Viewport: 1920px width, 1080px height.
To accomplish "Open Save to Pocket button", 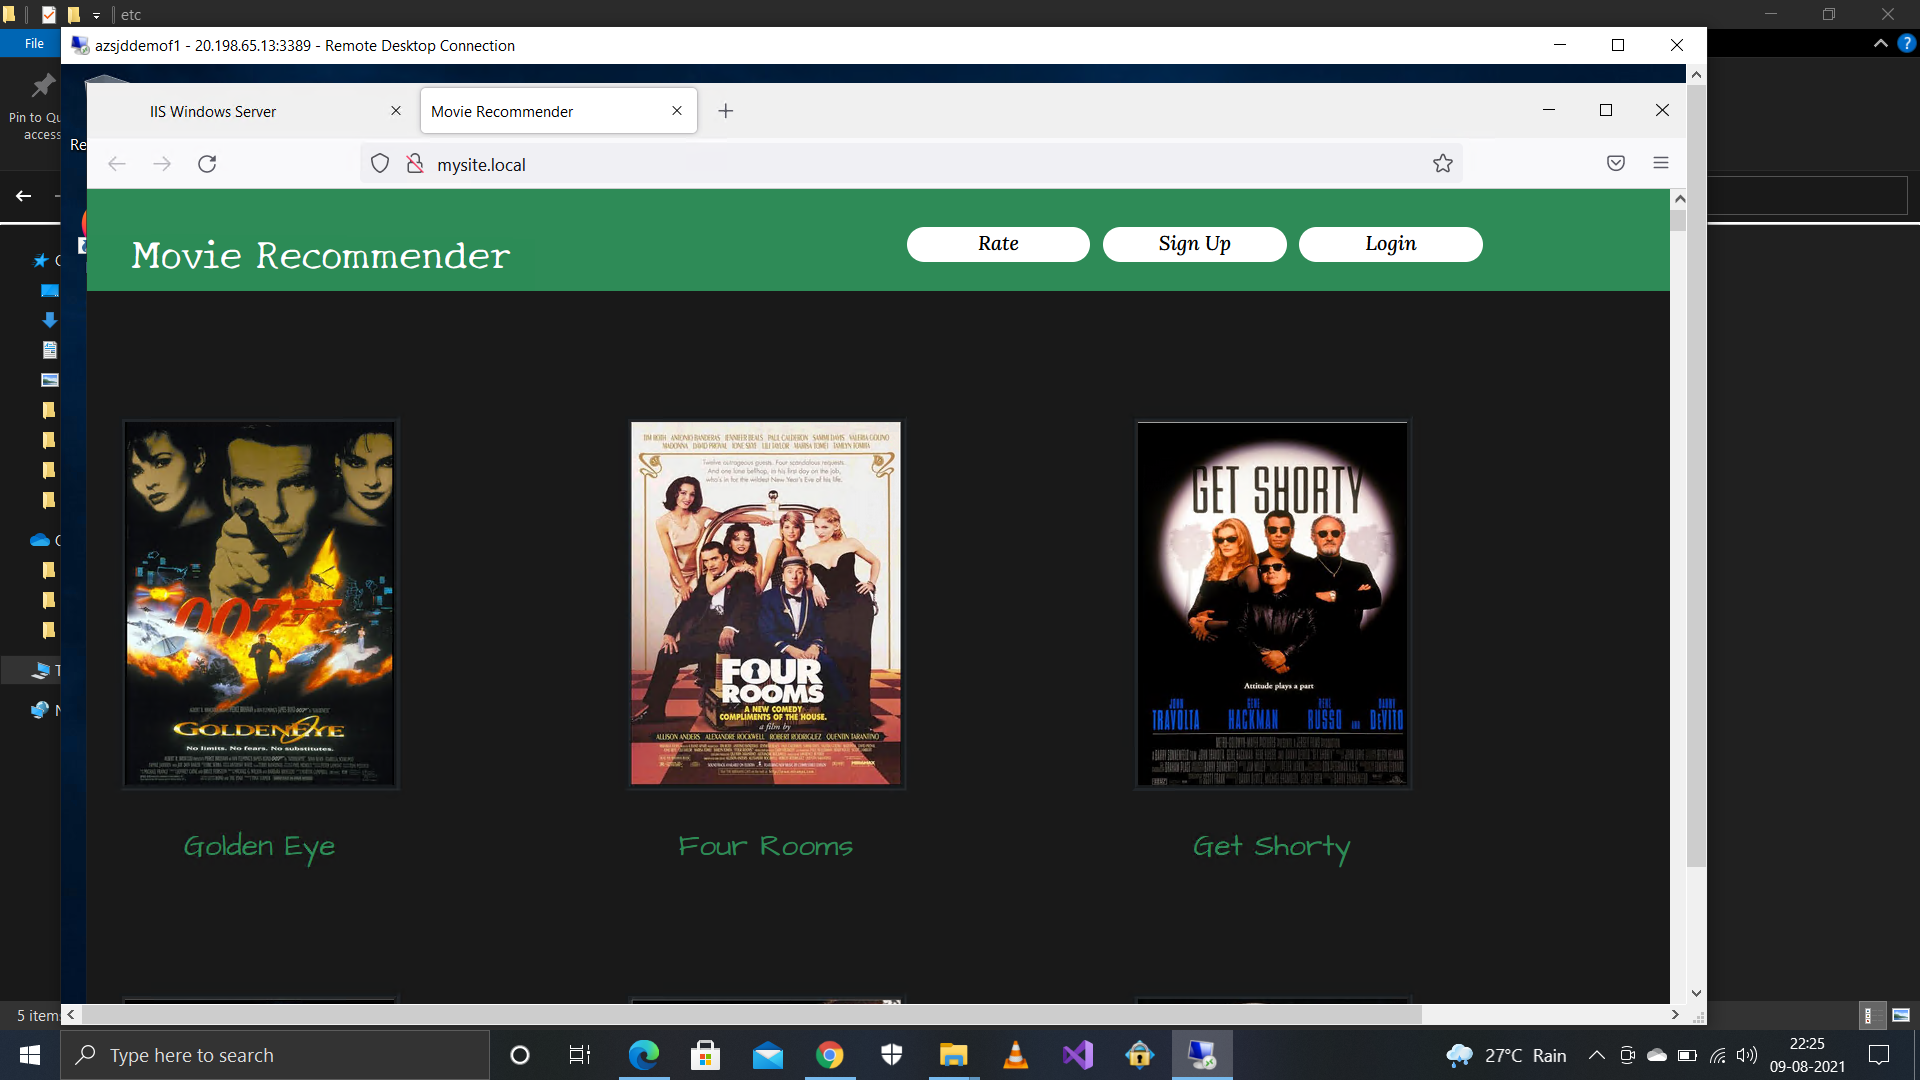I will click(1616, 163).
